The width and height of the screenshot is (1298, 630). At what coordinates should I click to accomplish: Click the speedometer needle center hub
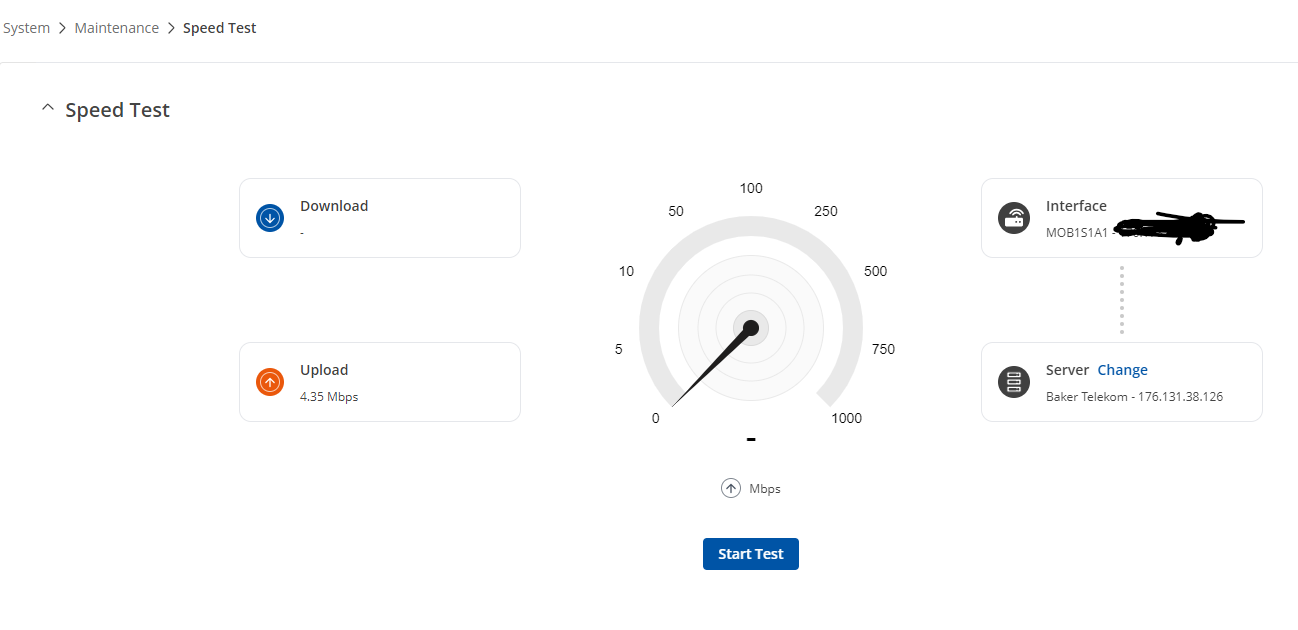tap(751, 328)
